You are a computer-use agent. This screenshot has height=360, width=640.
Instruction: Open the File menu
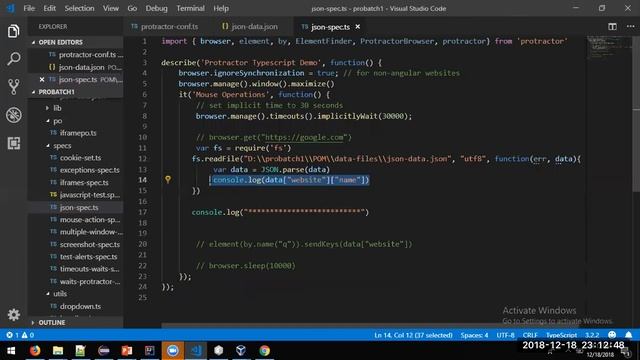29,8
